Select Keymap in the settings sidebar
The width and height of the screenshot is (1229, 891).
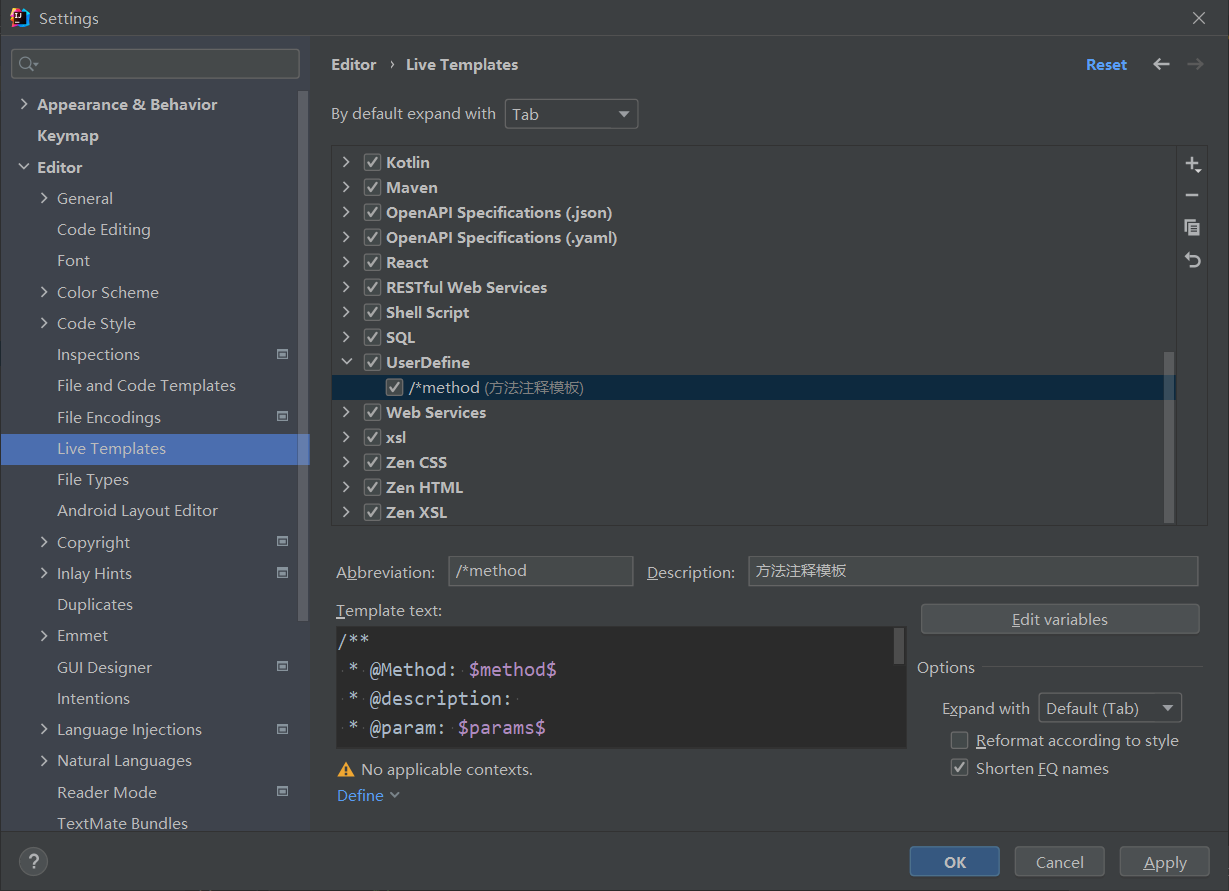point(68,136)
